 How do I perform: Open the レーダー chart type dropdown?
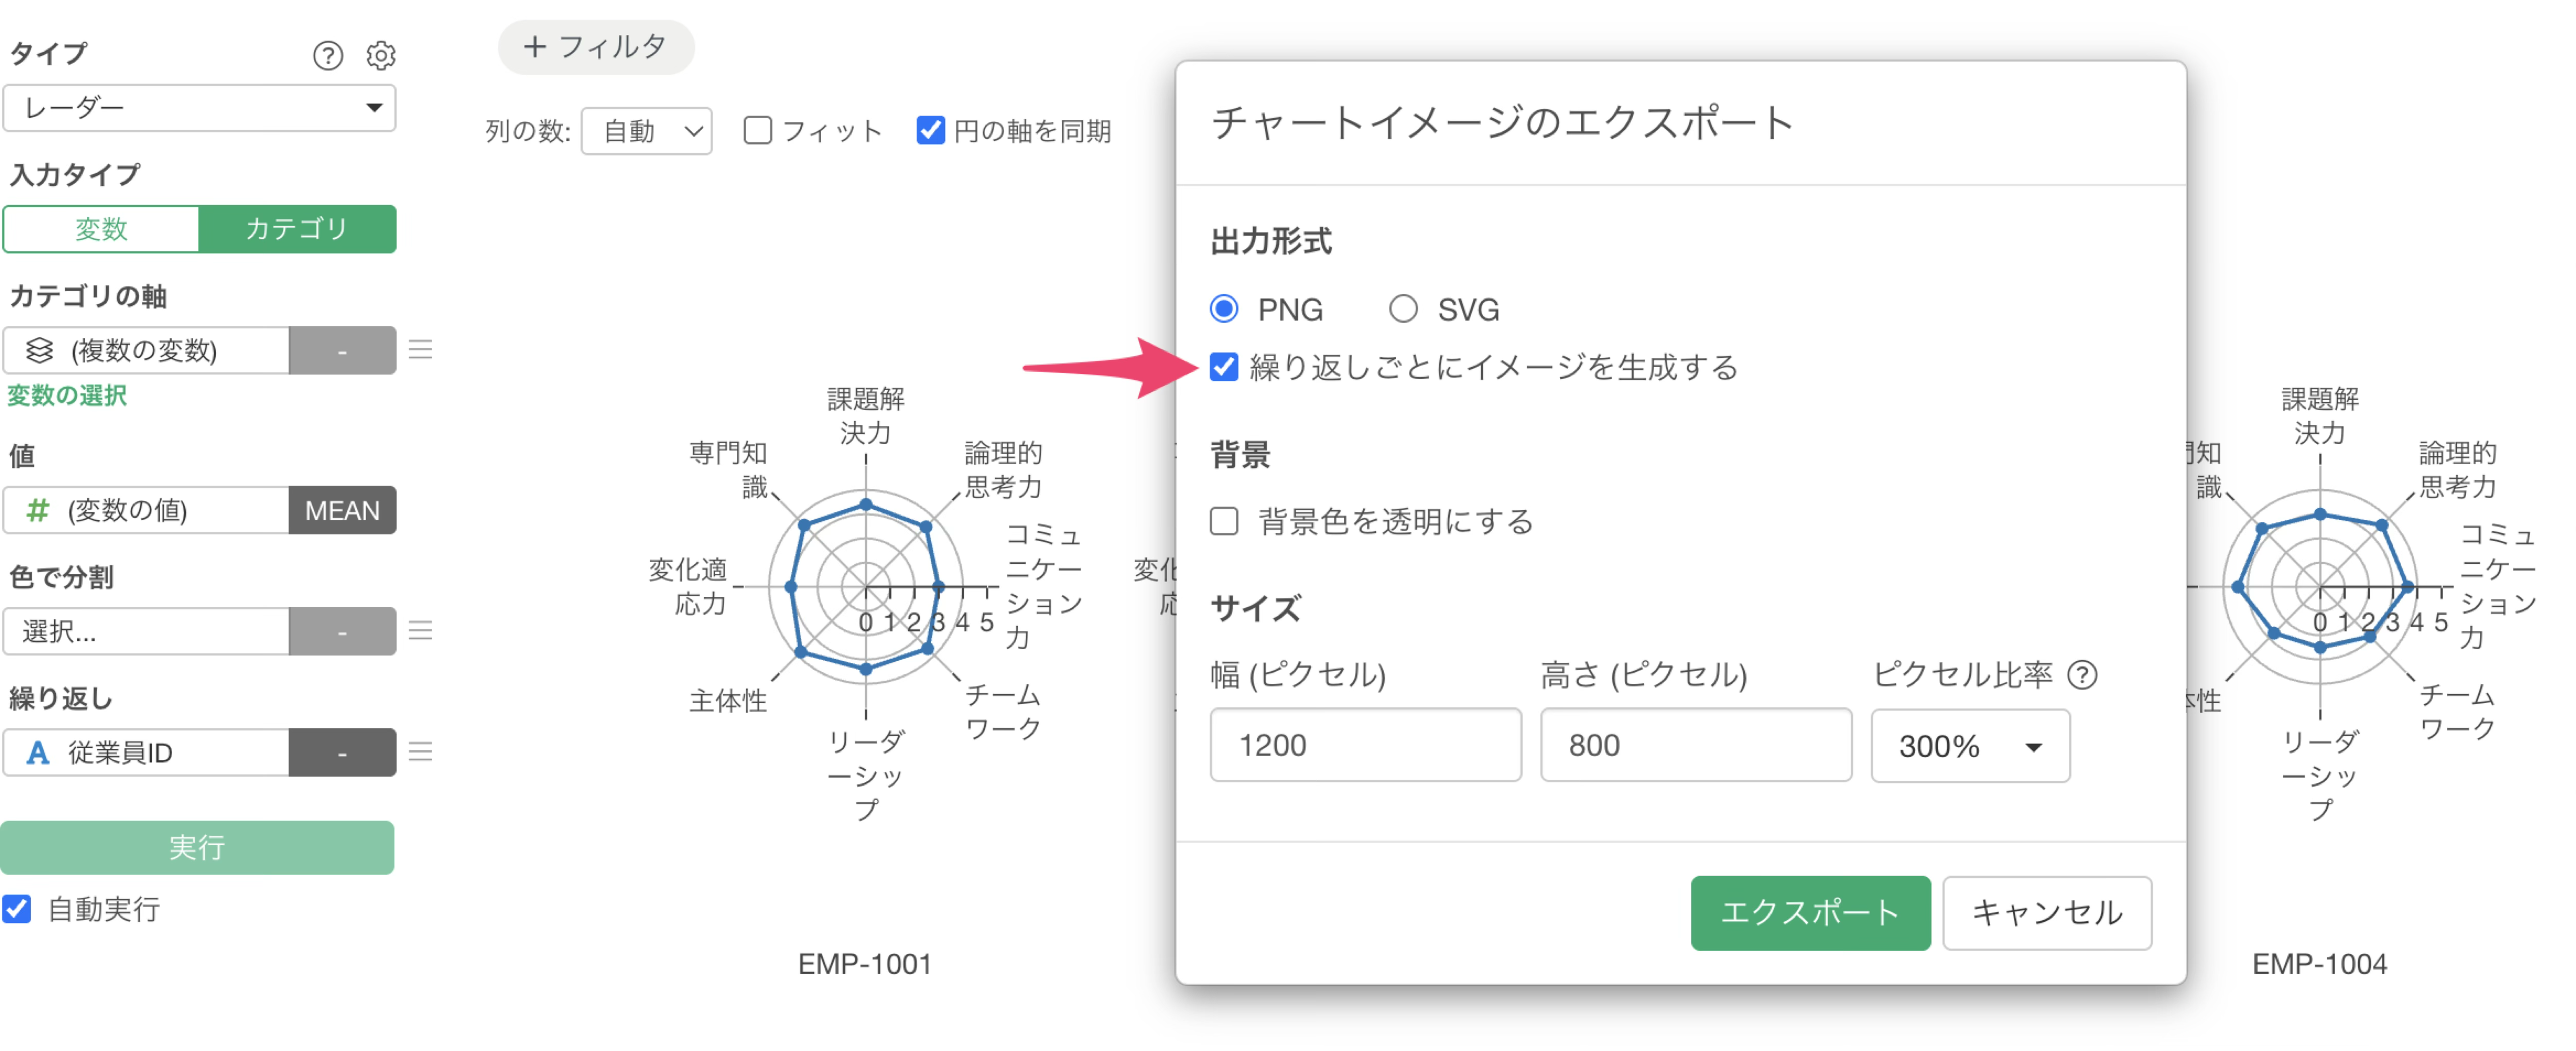tap(199, 107)
